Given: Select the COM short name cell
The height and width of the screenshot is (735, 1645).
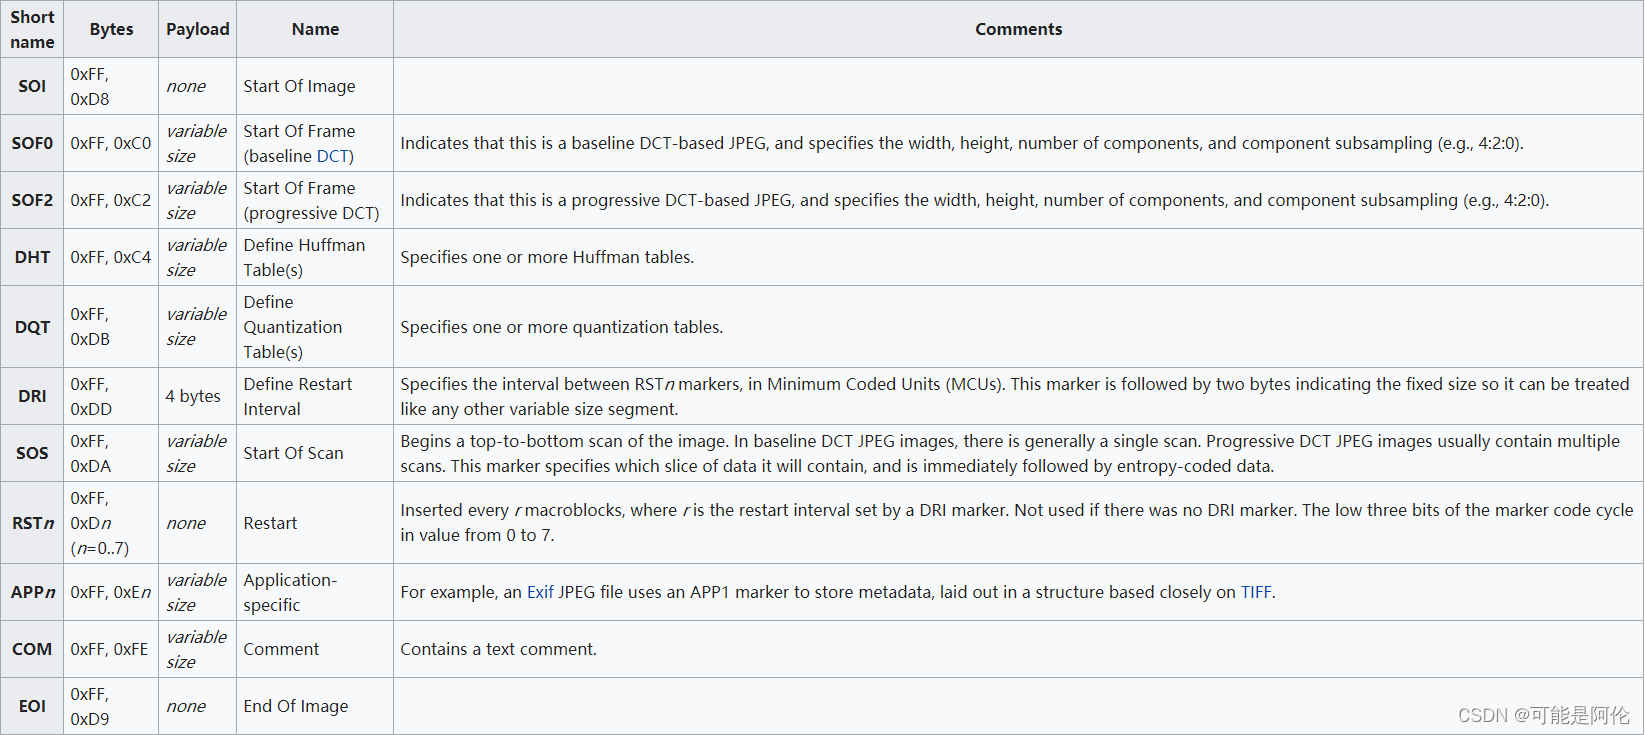Looking at the screenshot, I should pos(32,649).
